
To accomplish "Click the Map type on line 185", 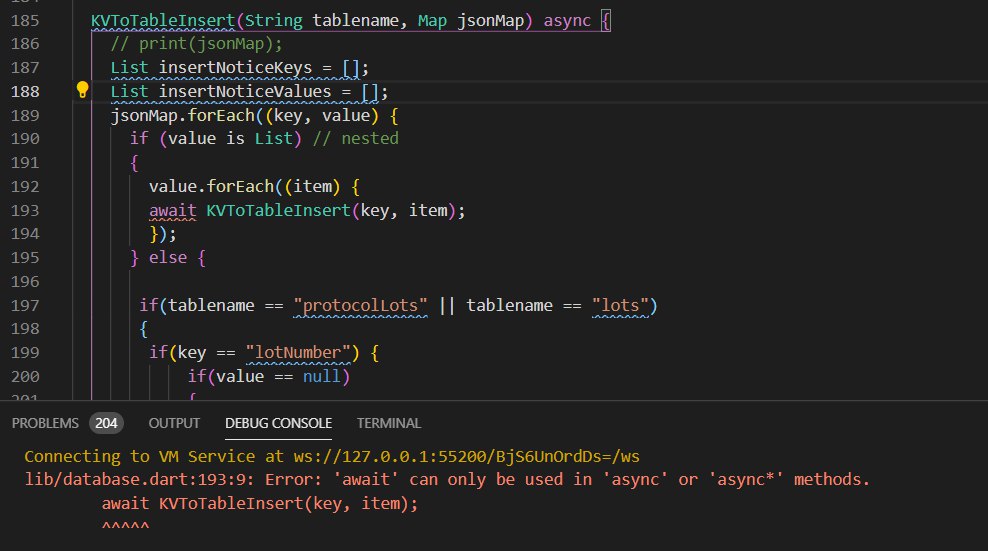I will point(432,21).
